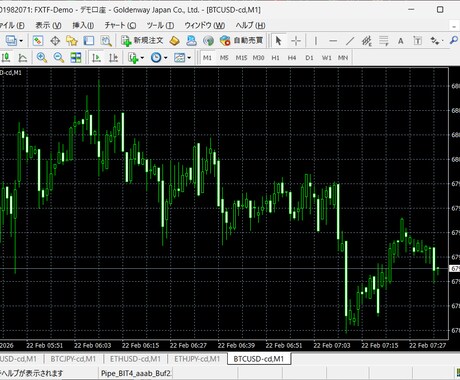This screenshot has width=460, height=380.
Task: Toggle the 自動売買 auto trading button
Action: click(x=242, y=41)
